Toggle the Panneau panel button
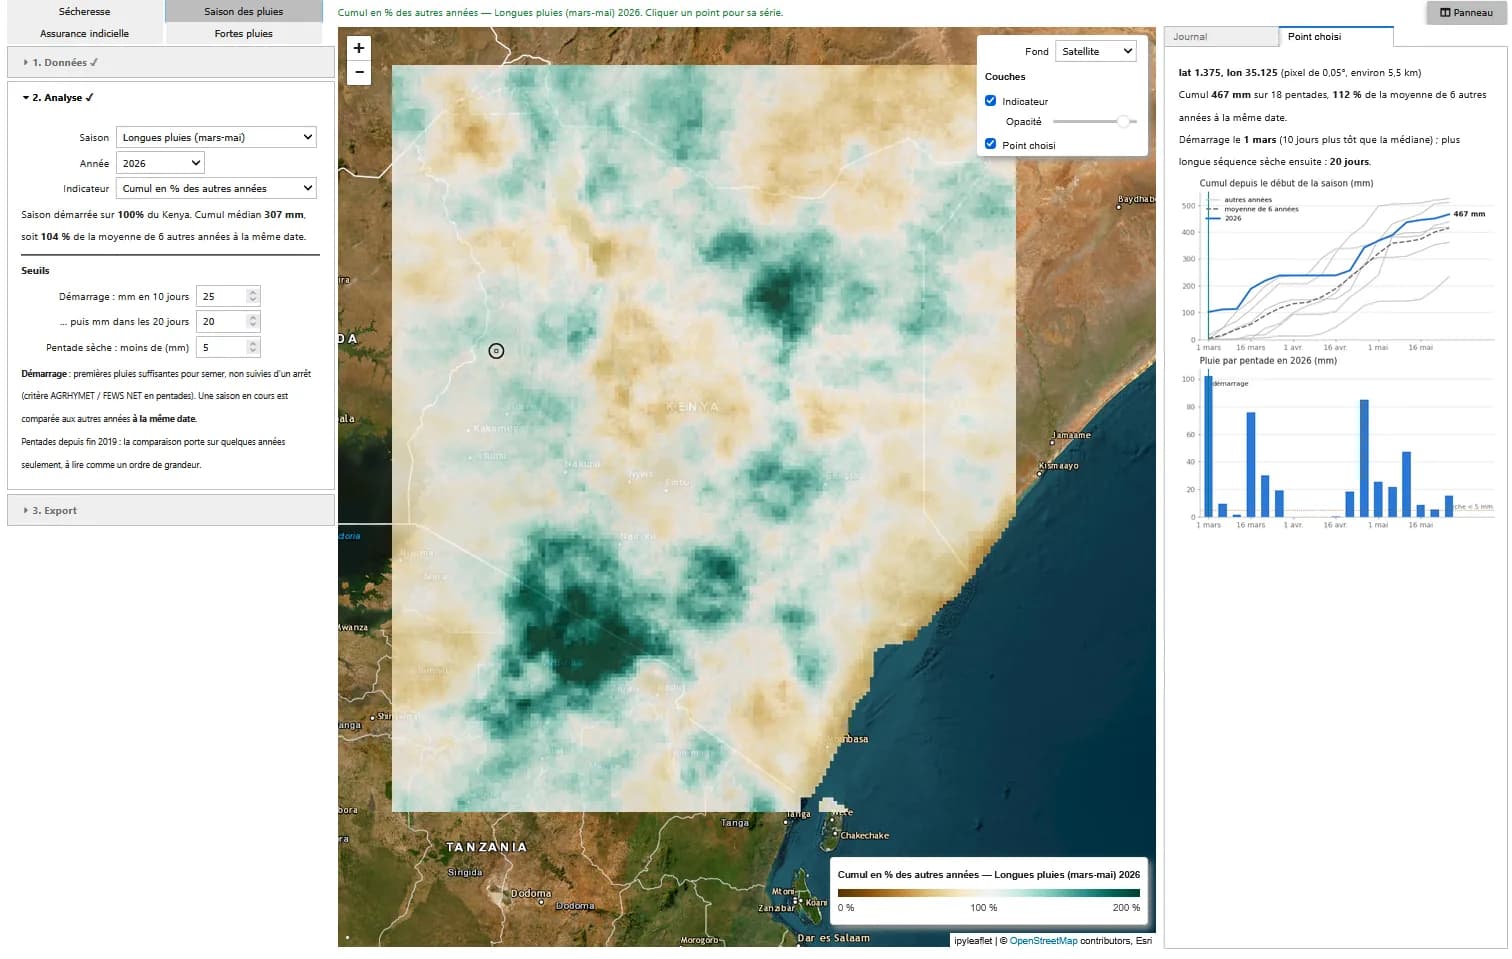 [1466, 12]
